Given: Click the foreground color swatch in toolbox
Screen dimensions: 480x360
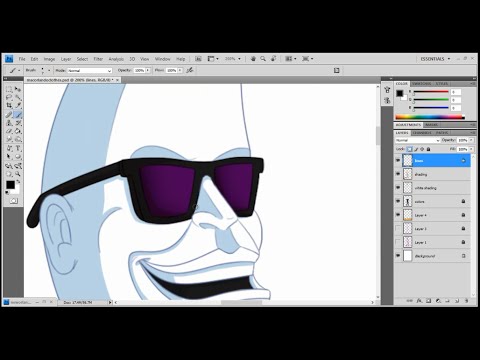Looking at the screenshot, I should click(10, 184).
